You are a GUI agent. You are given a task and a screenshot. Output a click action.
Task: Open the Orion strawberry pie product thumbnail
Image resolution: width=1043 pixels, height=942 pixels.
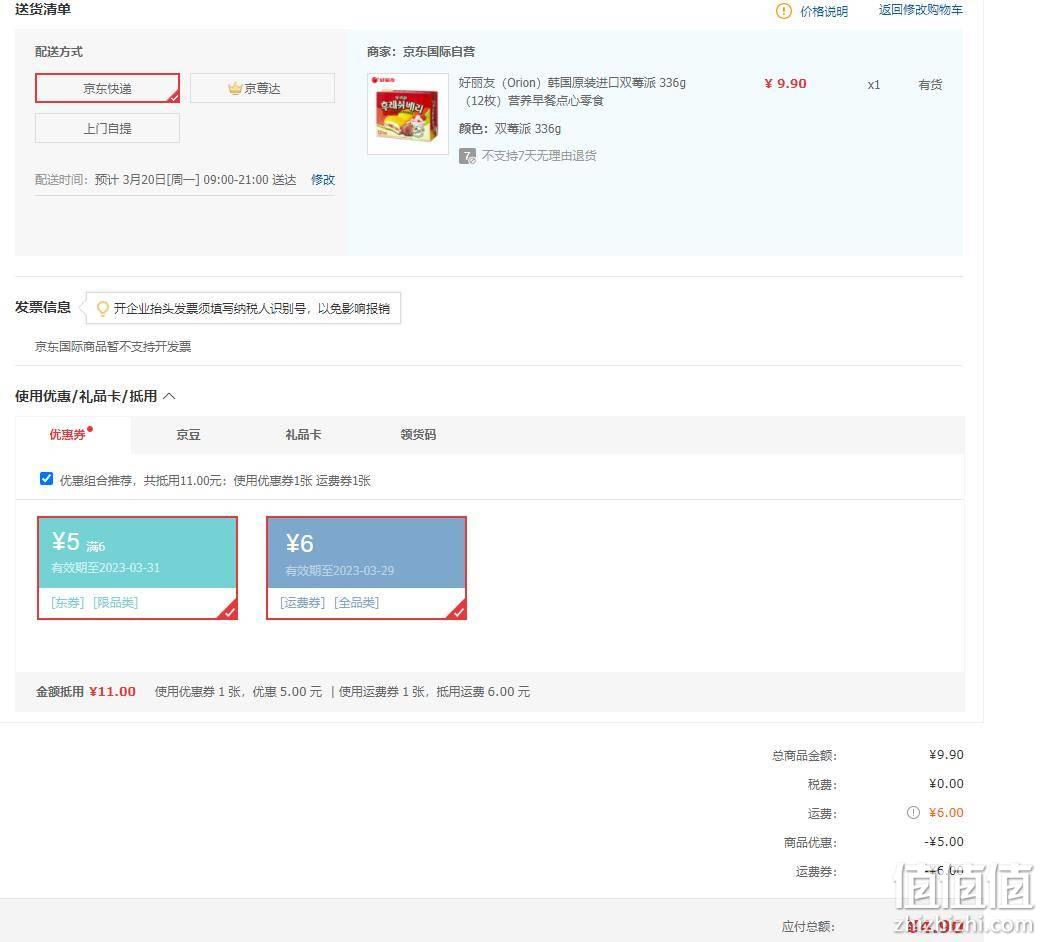pos(408,114)
